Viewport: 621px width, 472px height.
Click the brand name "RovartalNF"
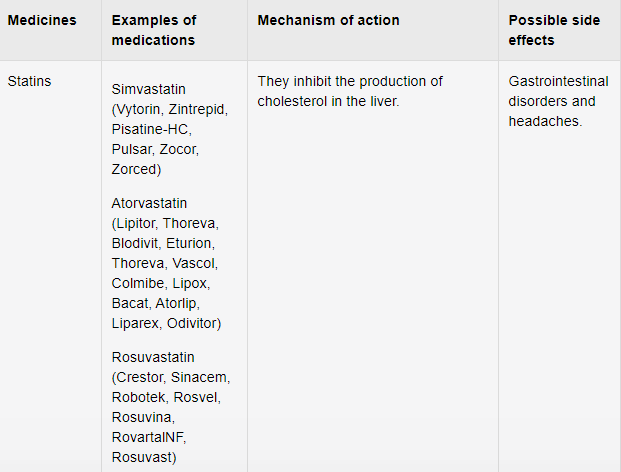(x=150, y=437)
